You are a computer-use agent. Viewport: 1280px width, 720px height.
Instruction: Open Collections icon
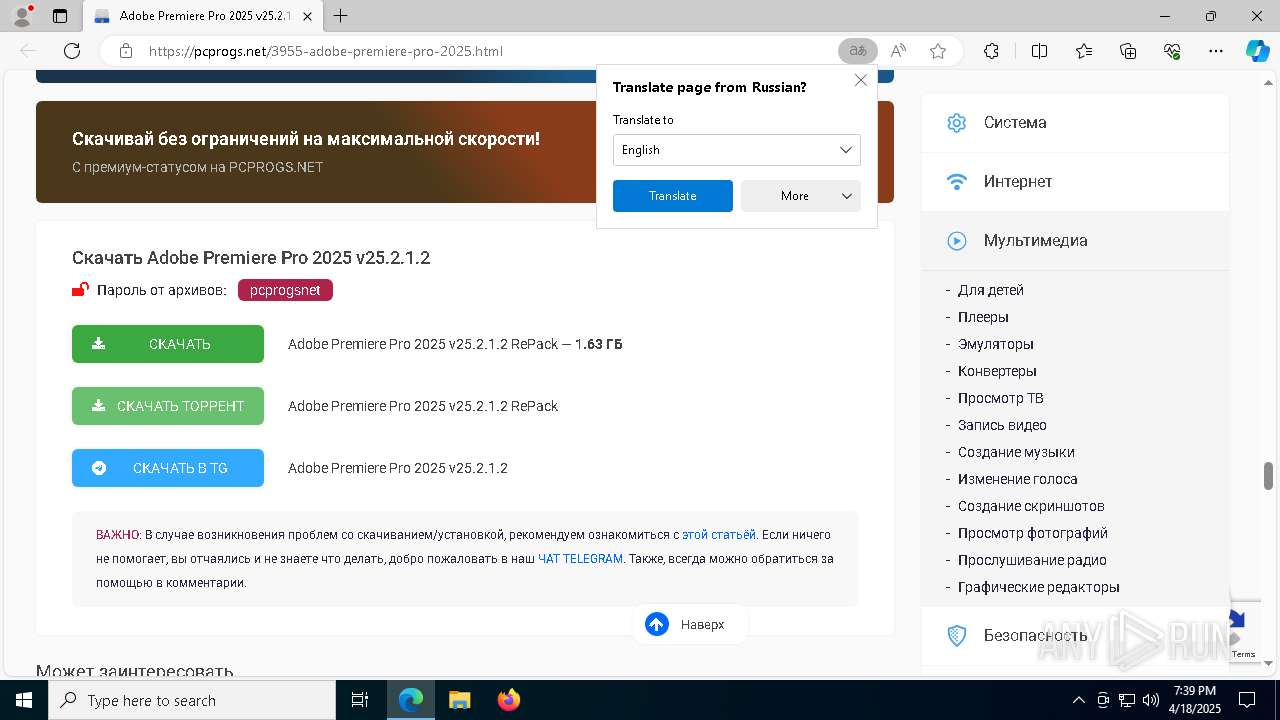pos(1128,51)
